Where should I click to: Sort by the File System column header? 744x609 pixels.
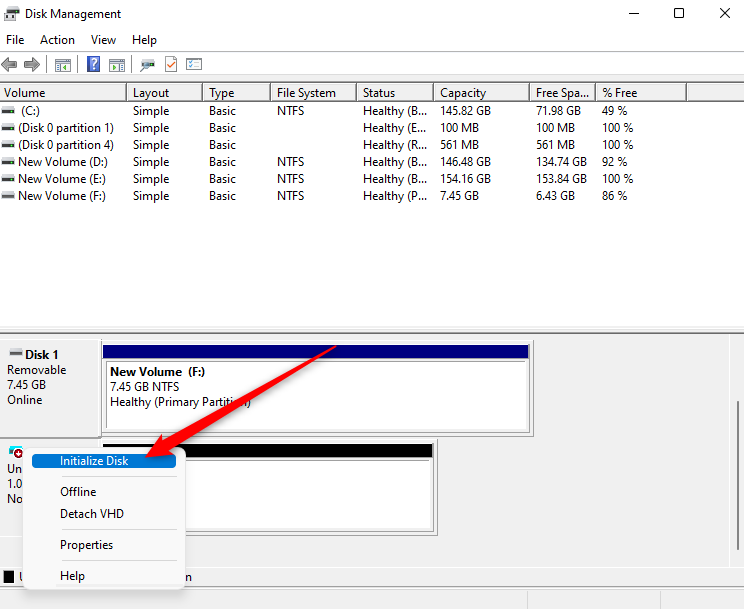pos(314,93)
